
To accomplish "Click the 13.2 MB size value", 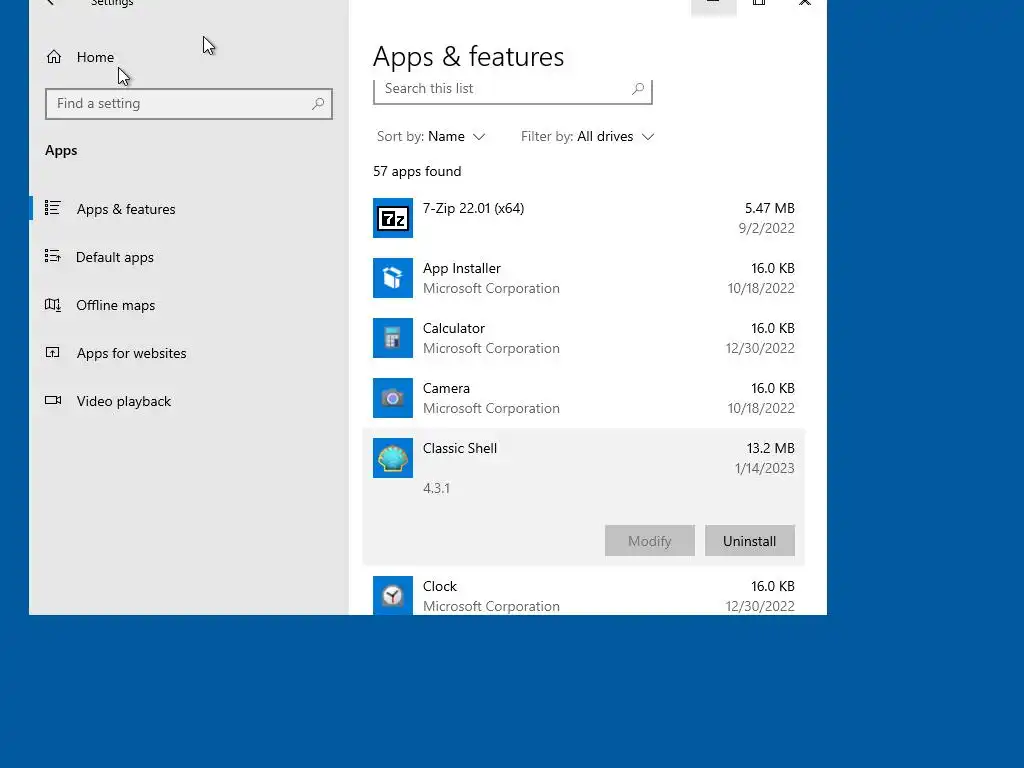I will point(771,448).
